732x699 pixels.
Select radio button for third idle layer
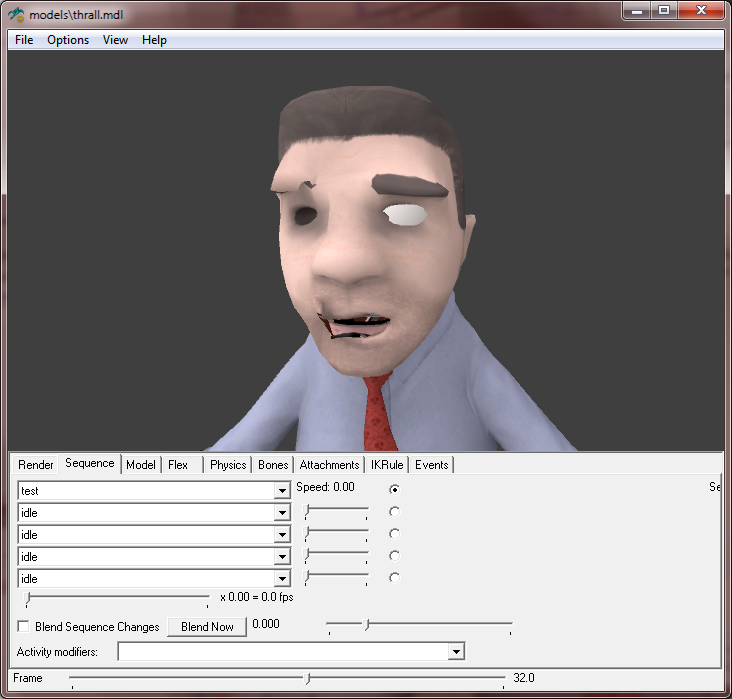394,556
